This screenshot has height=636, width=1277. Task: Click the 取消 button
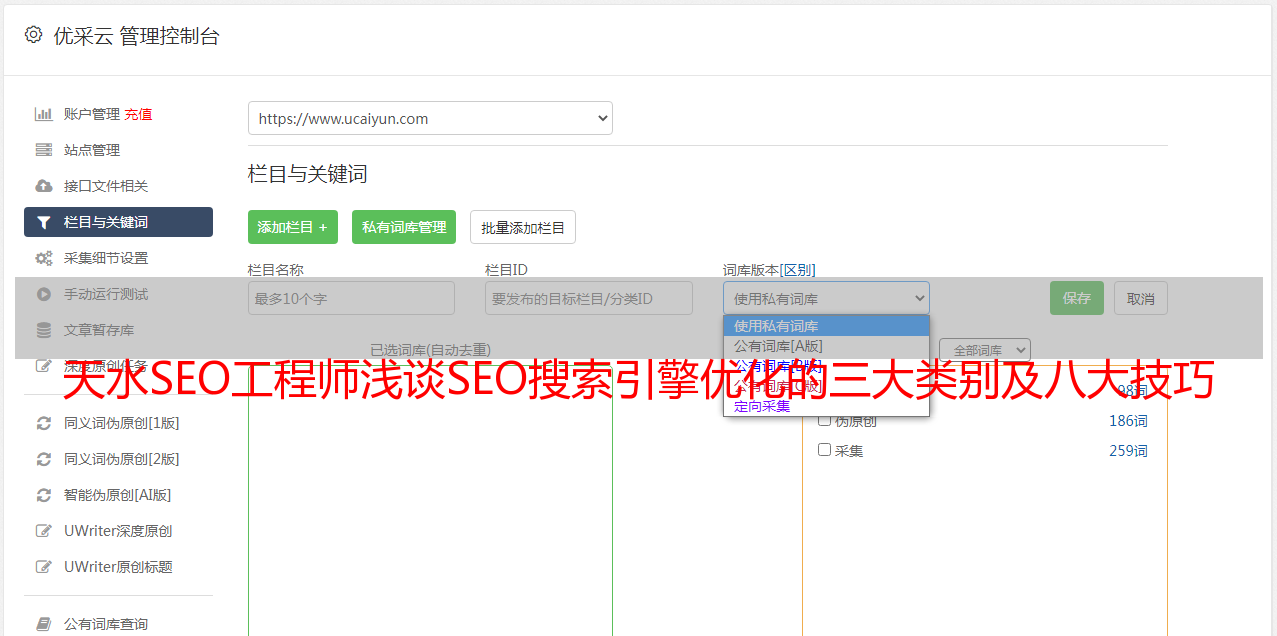tap(1141, 298)
